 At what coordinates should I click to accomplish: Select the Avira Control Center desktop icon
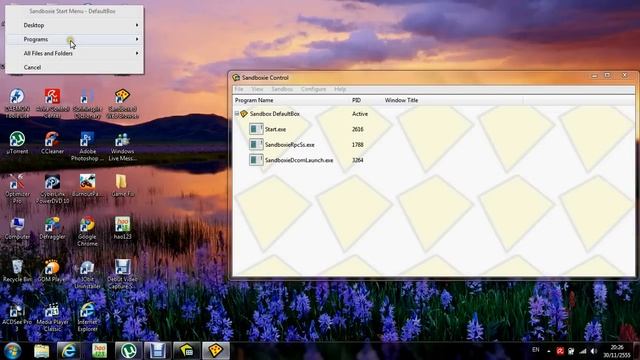(x=52, y=103)
